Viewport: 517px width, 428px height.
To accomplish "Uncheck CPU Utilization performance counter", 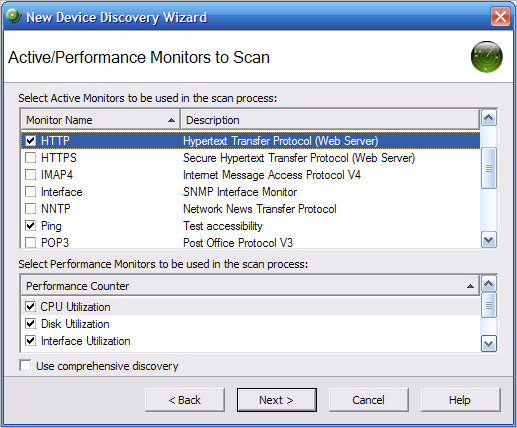I will [31, 307].
